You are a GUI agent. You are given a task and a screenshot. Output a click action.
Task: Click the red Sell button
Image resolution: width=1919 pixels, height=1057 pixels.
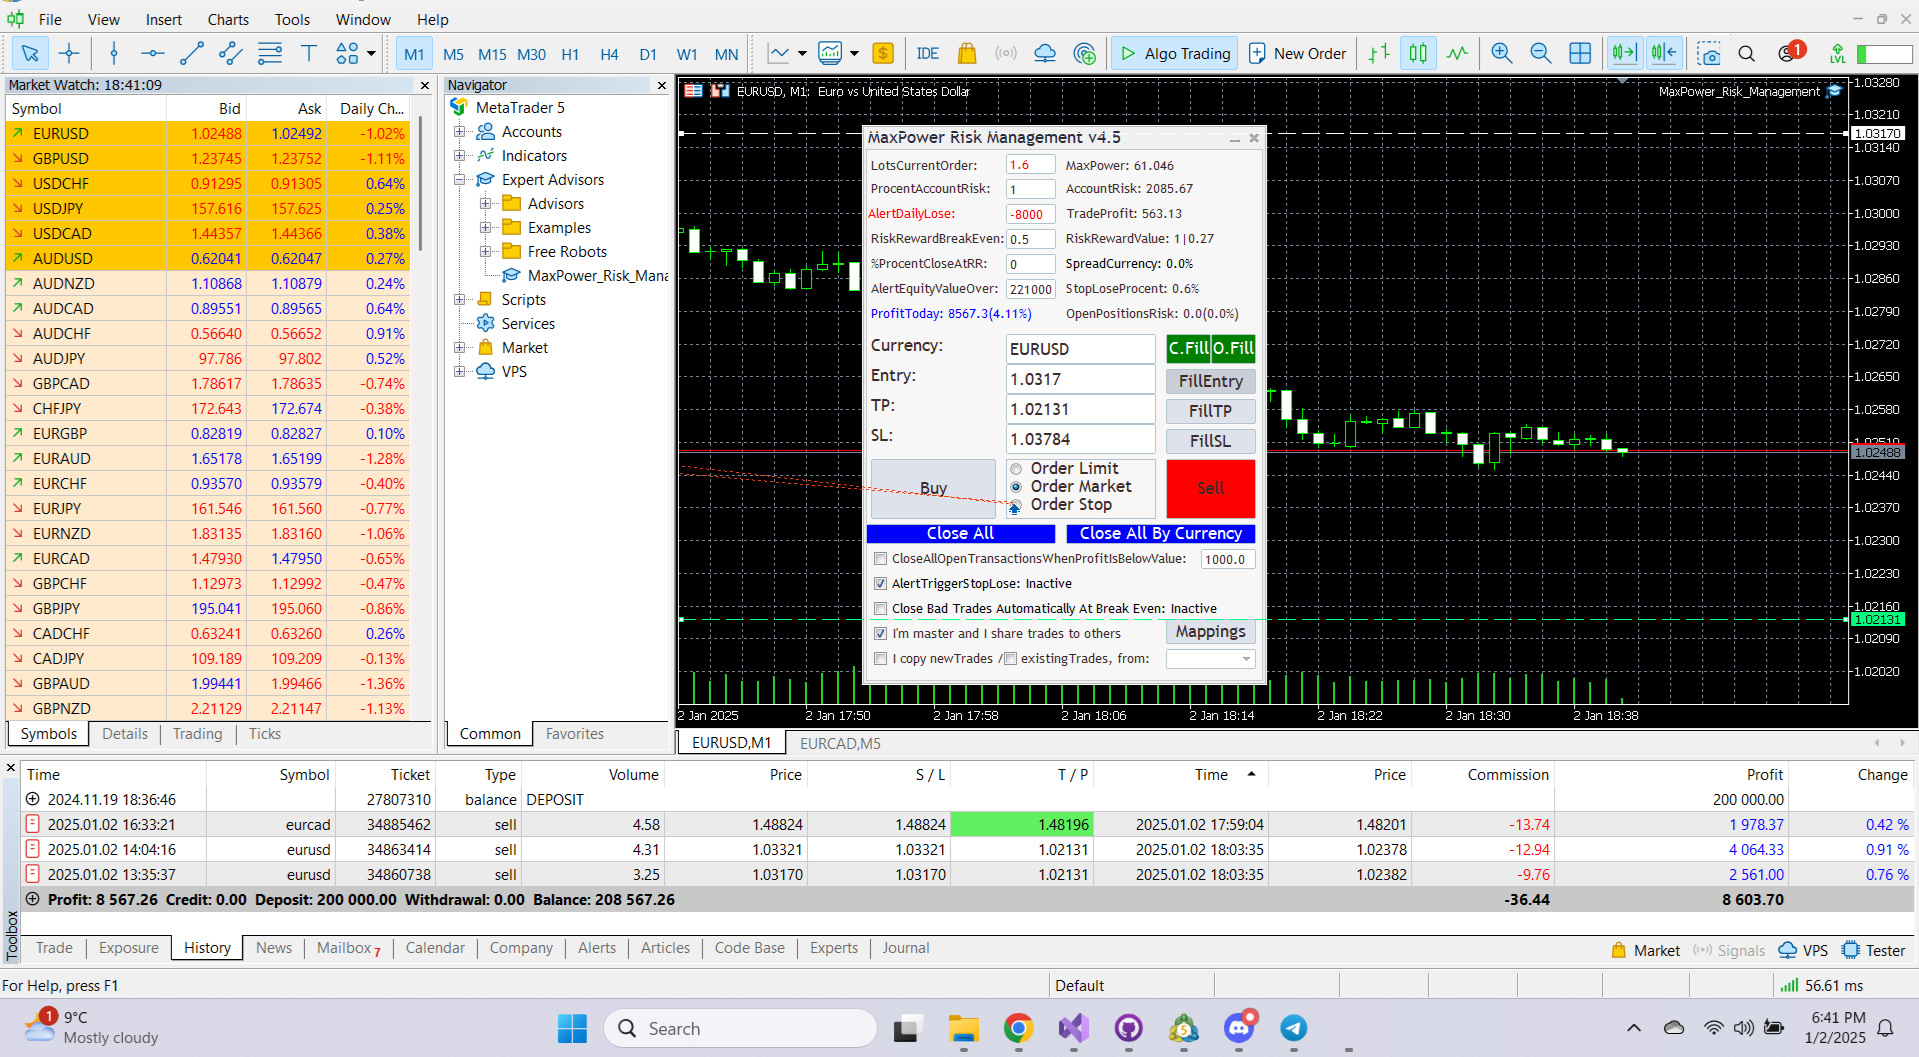tap(1210, 488)
